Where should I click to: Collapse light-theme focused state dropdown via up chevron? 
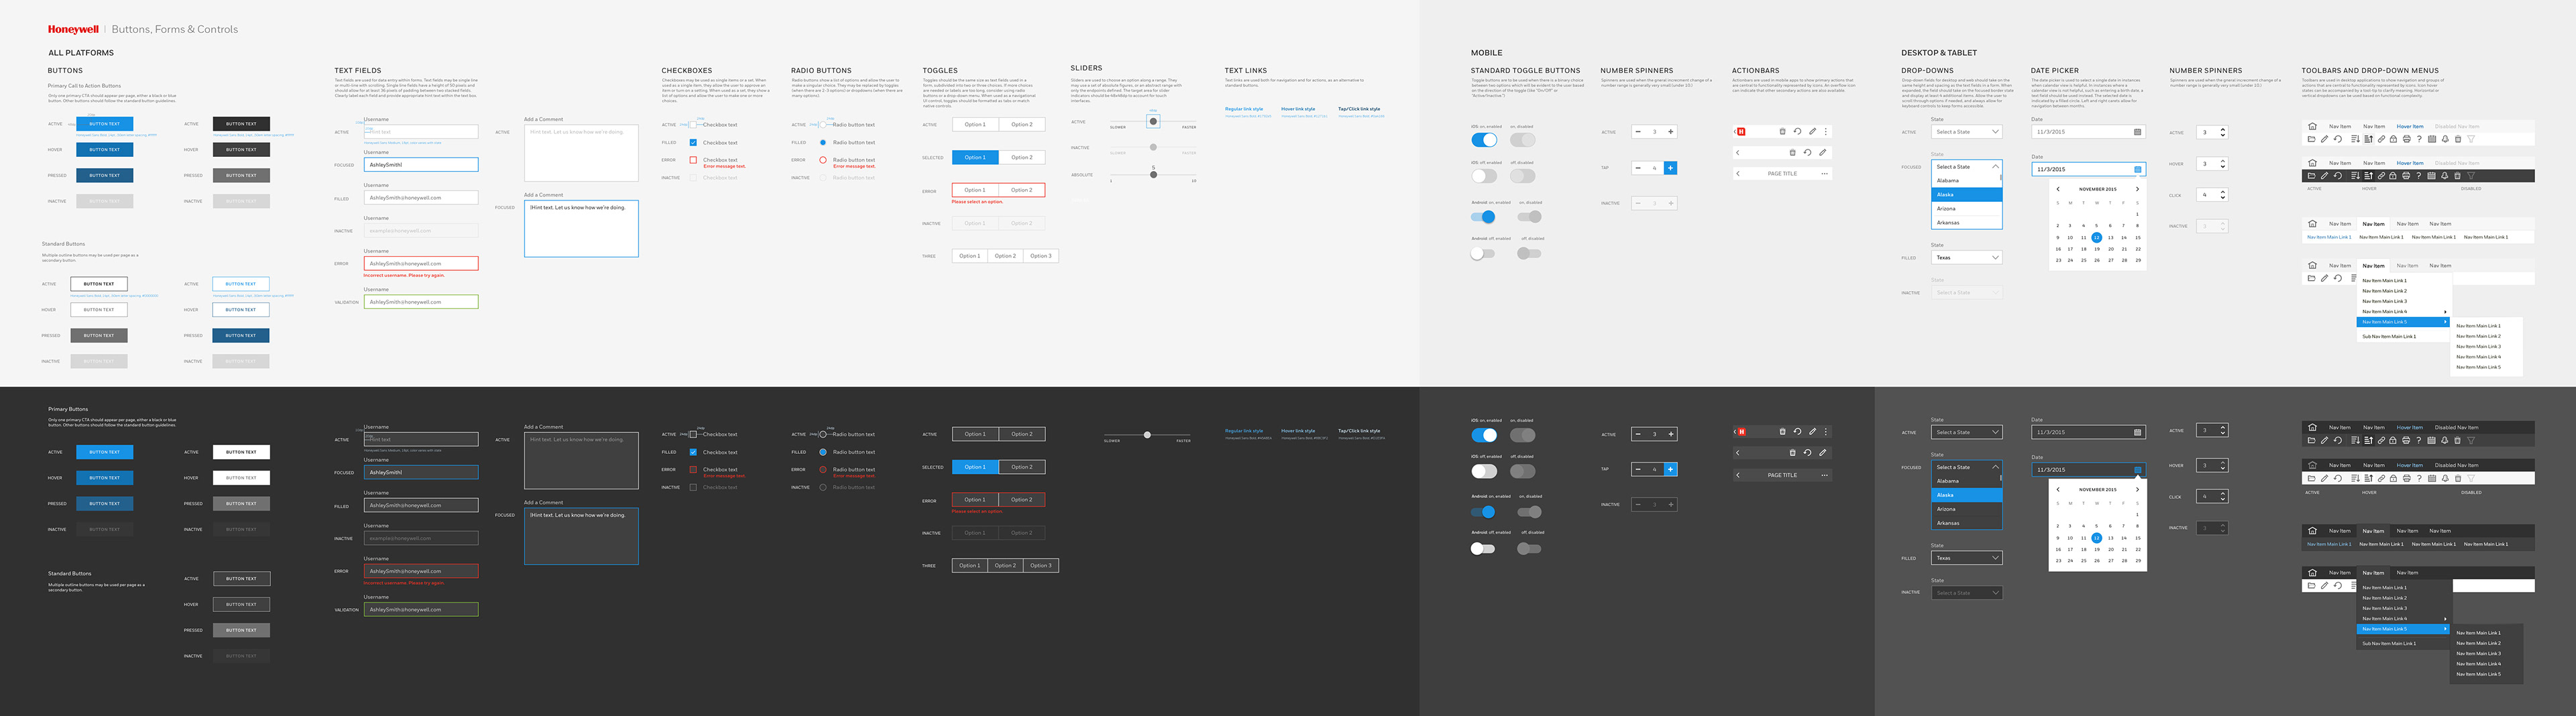click(x=1996, y=167)
